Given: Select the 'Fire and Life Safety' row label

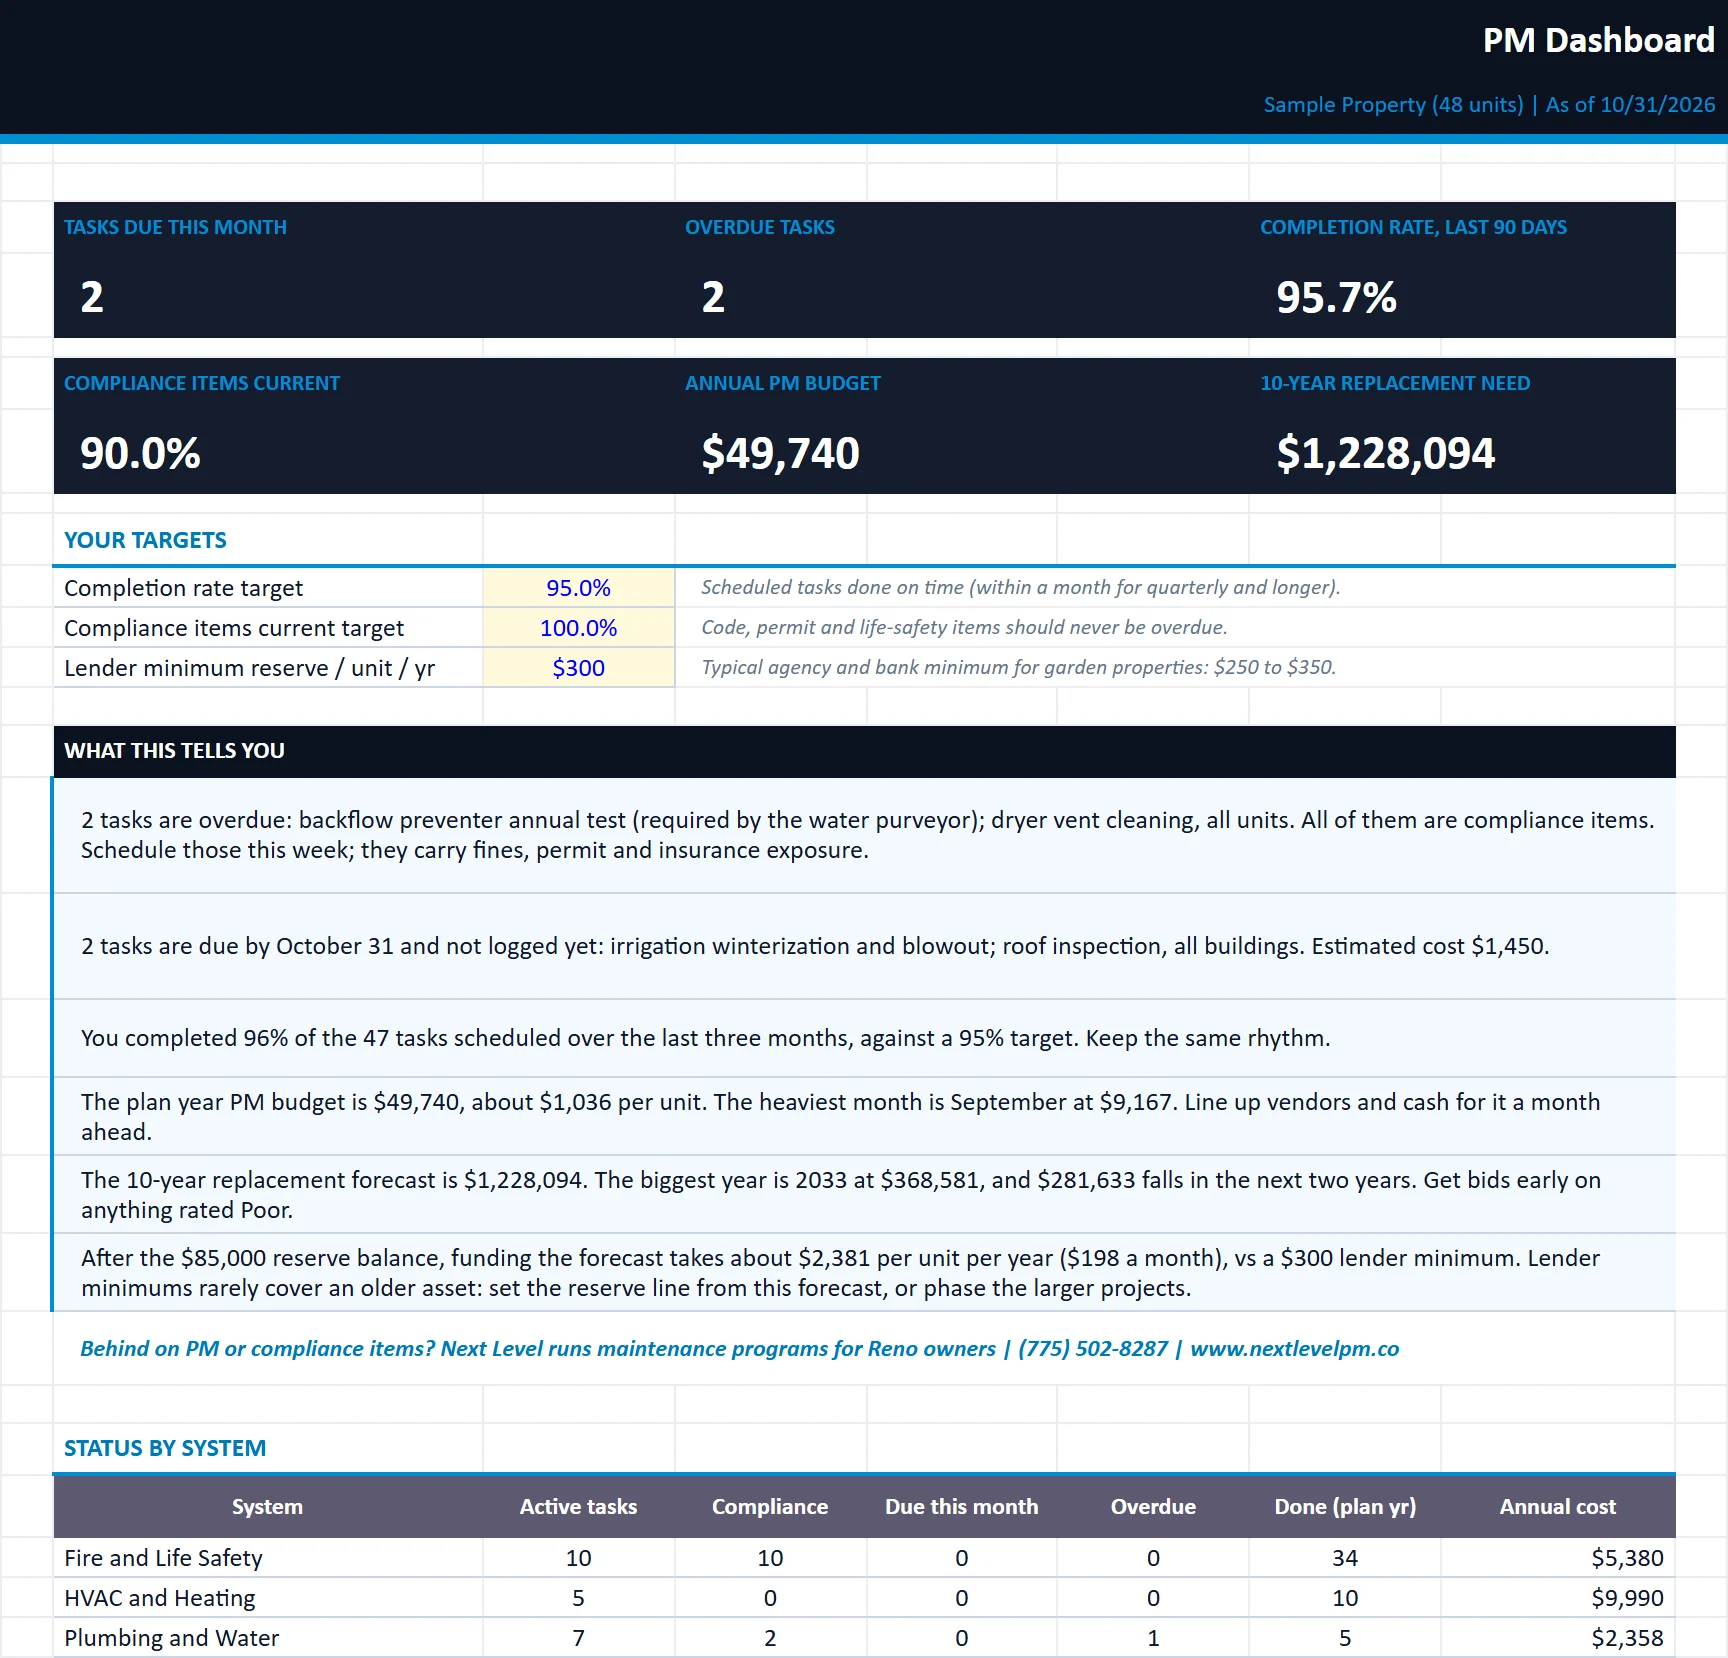Looking at the screenshot, I should (x=163, y=1558).
